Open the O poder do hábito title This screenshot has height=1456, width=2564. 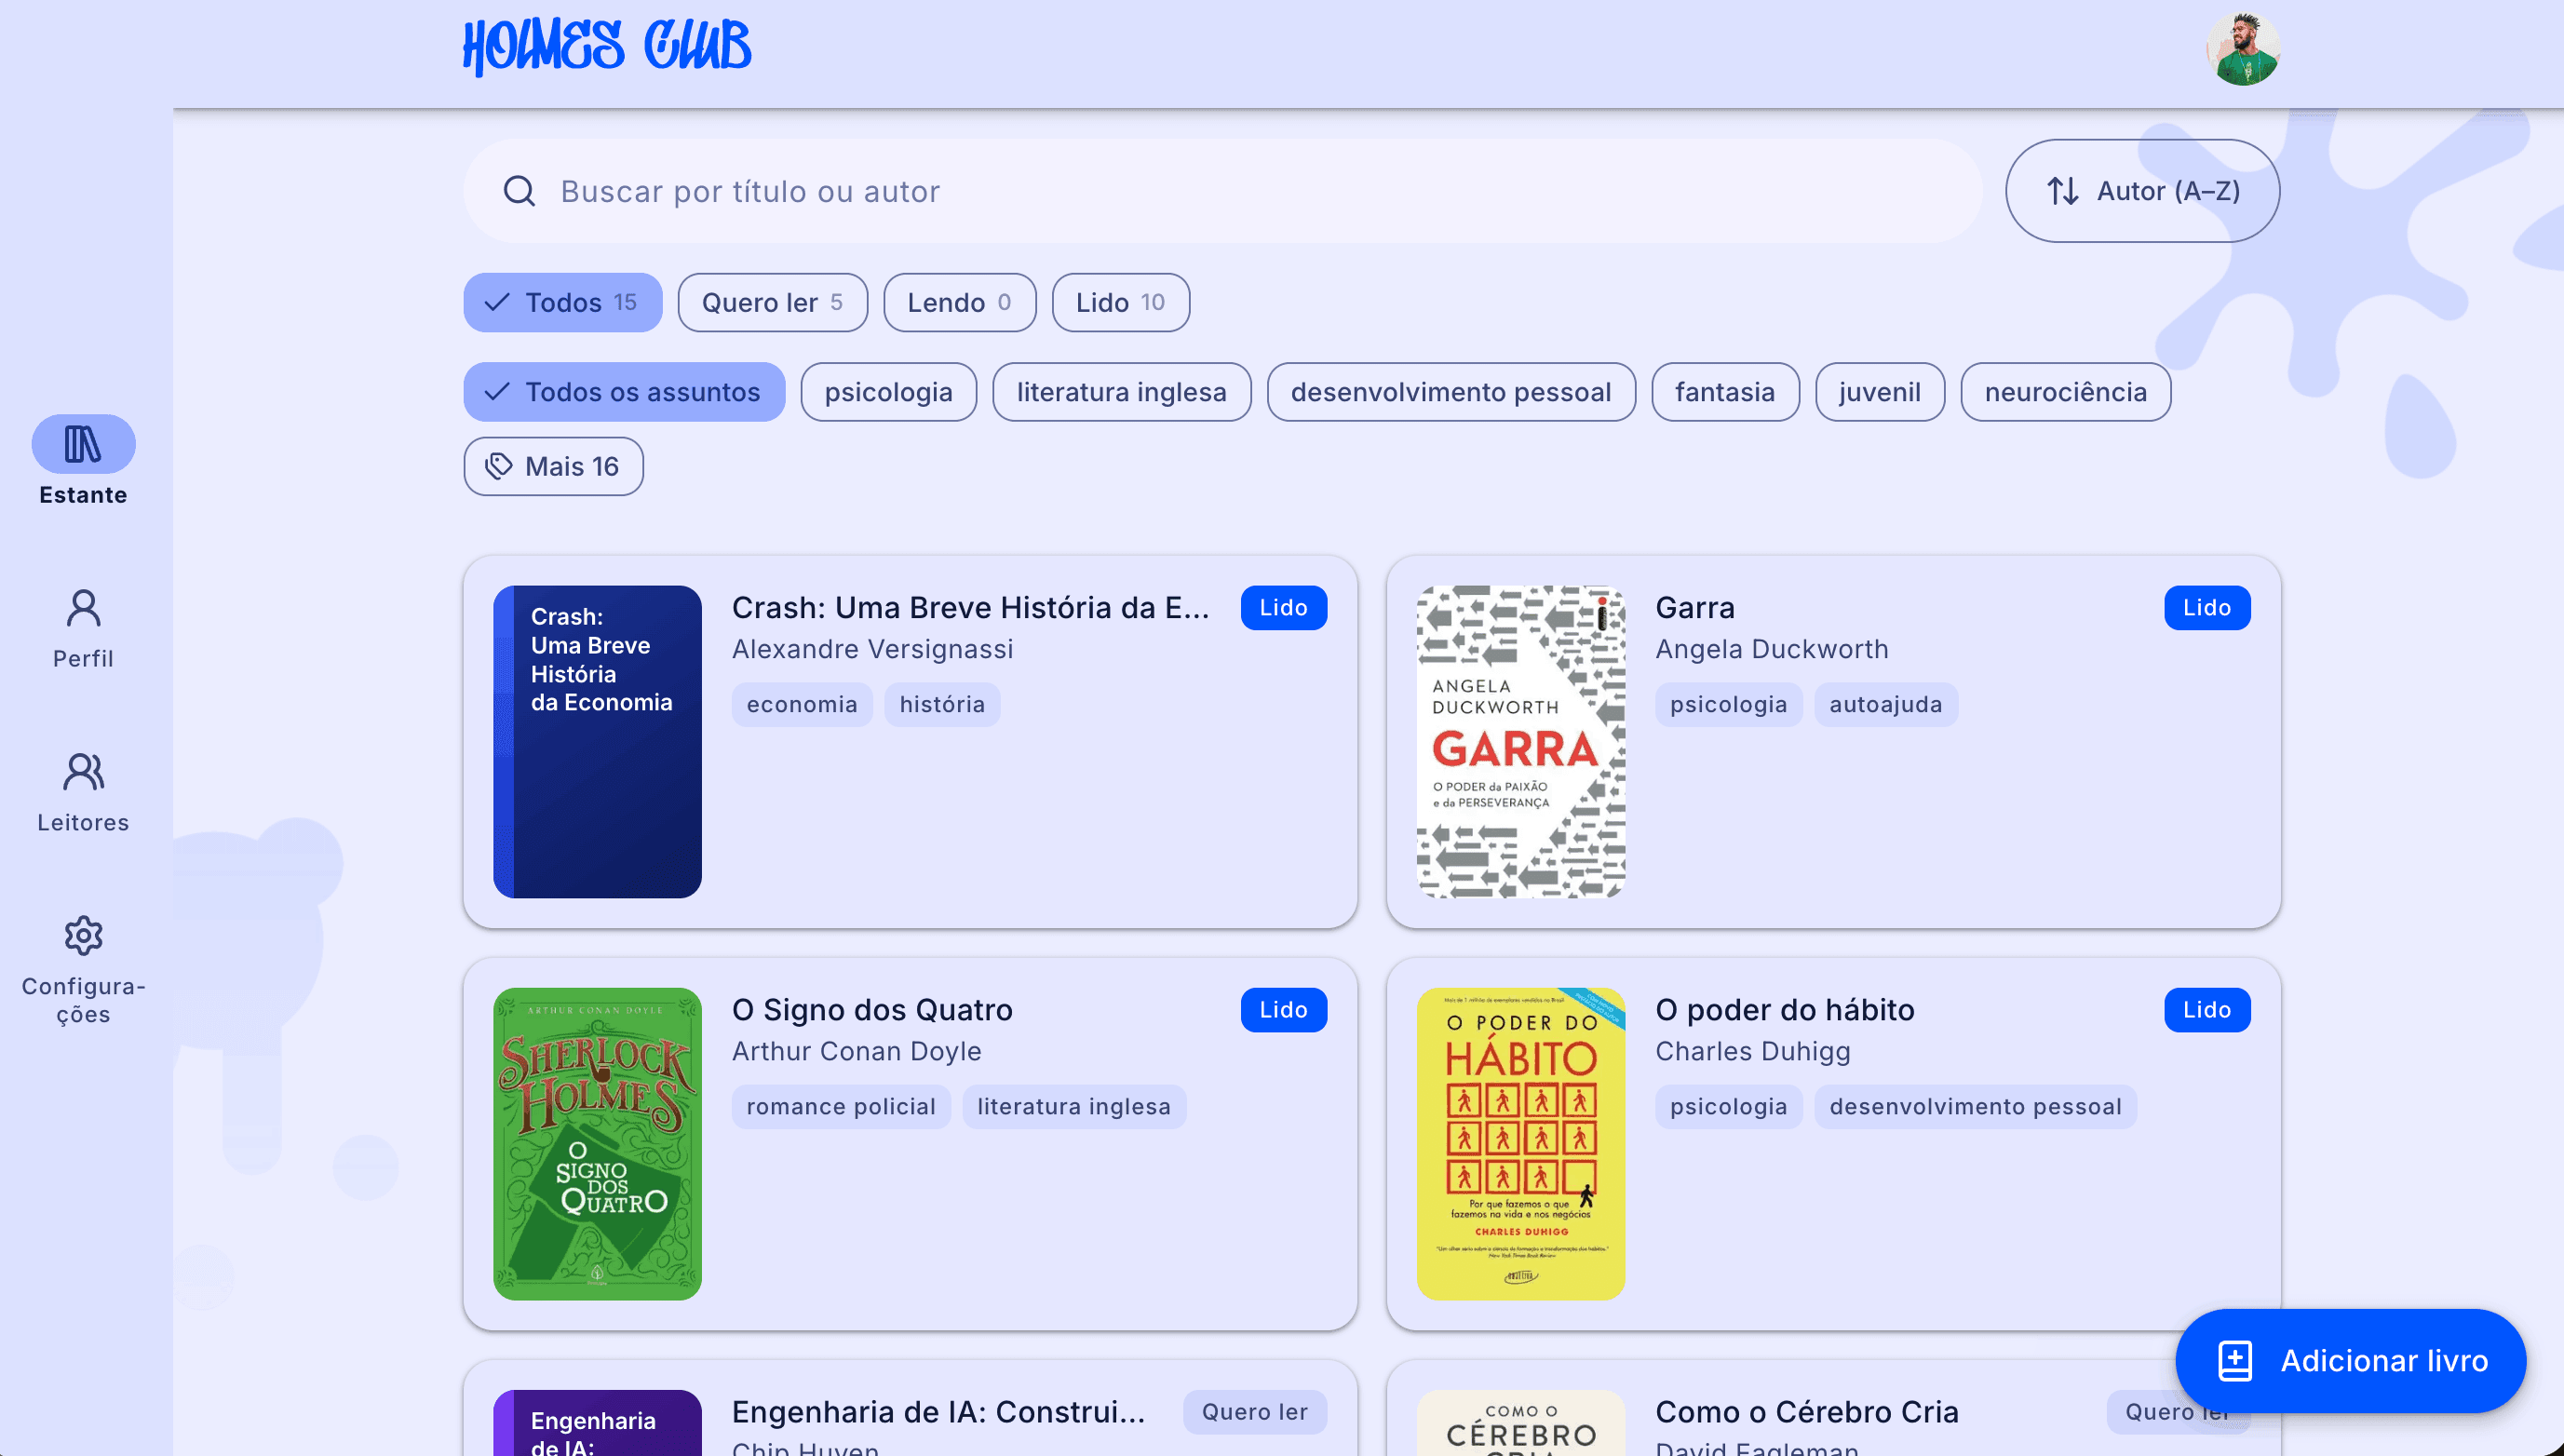(x=1785, y=1010)
